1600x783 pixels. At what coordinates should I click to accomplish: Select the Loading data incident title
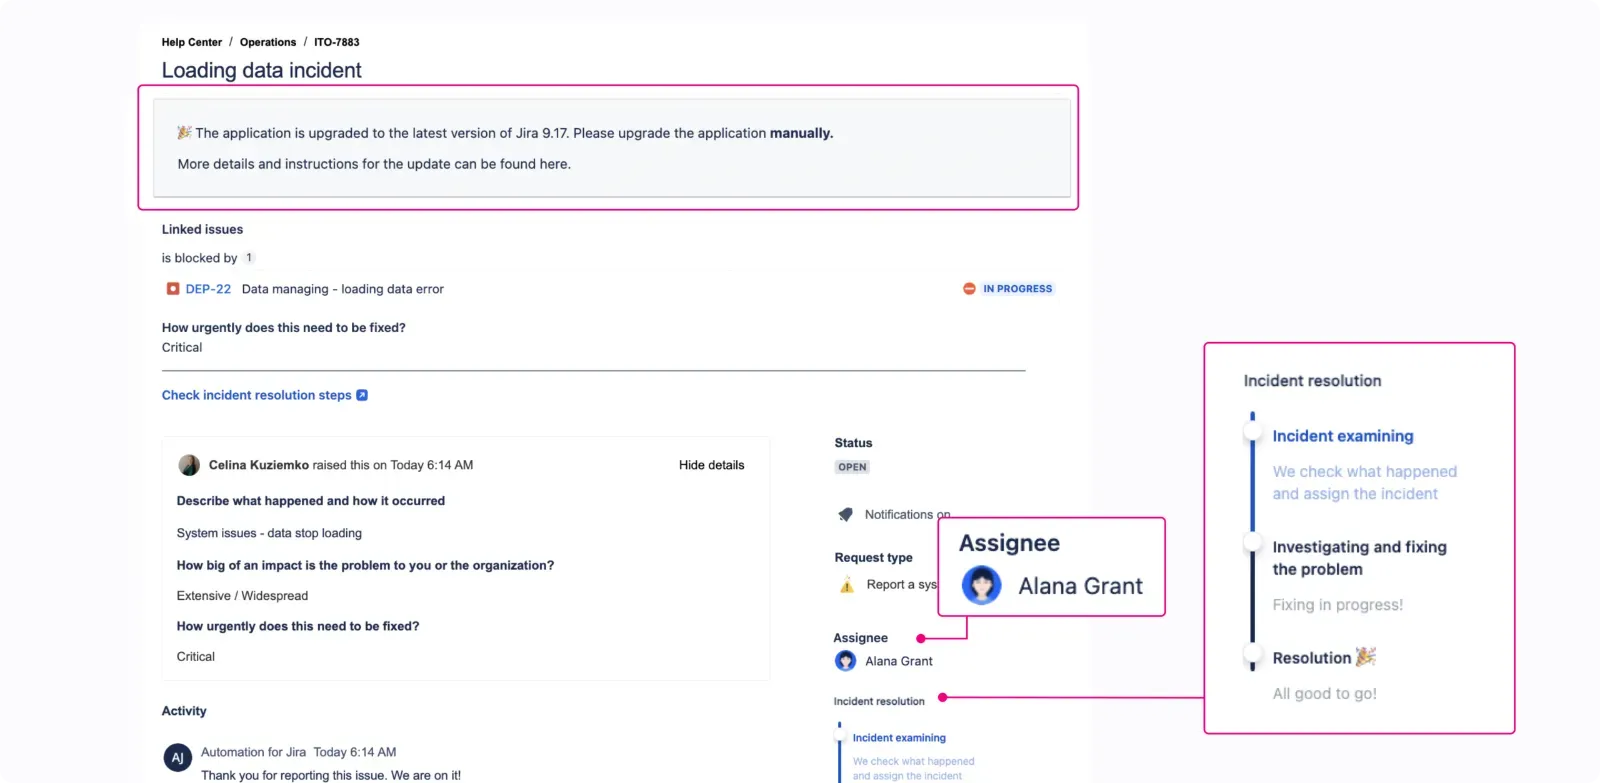tap(262, 70)
